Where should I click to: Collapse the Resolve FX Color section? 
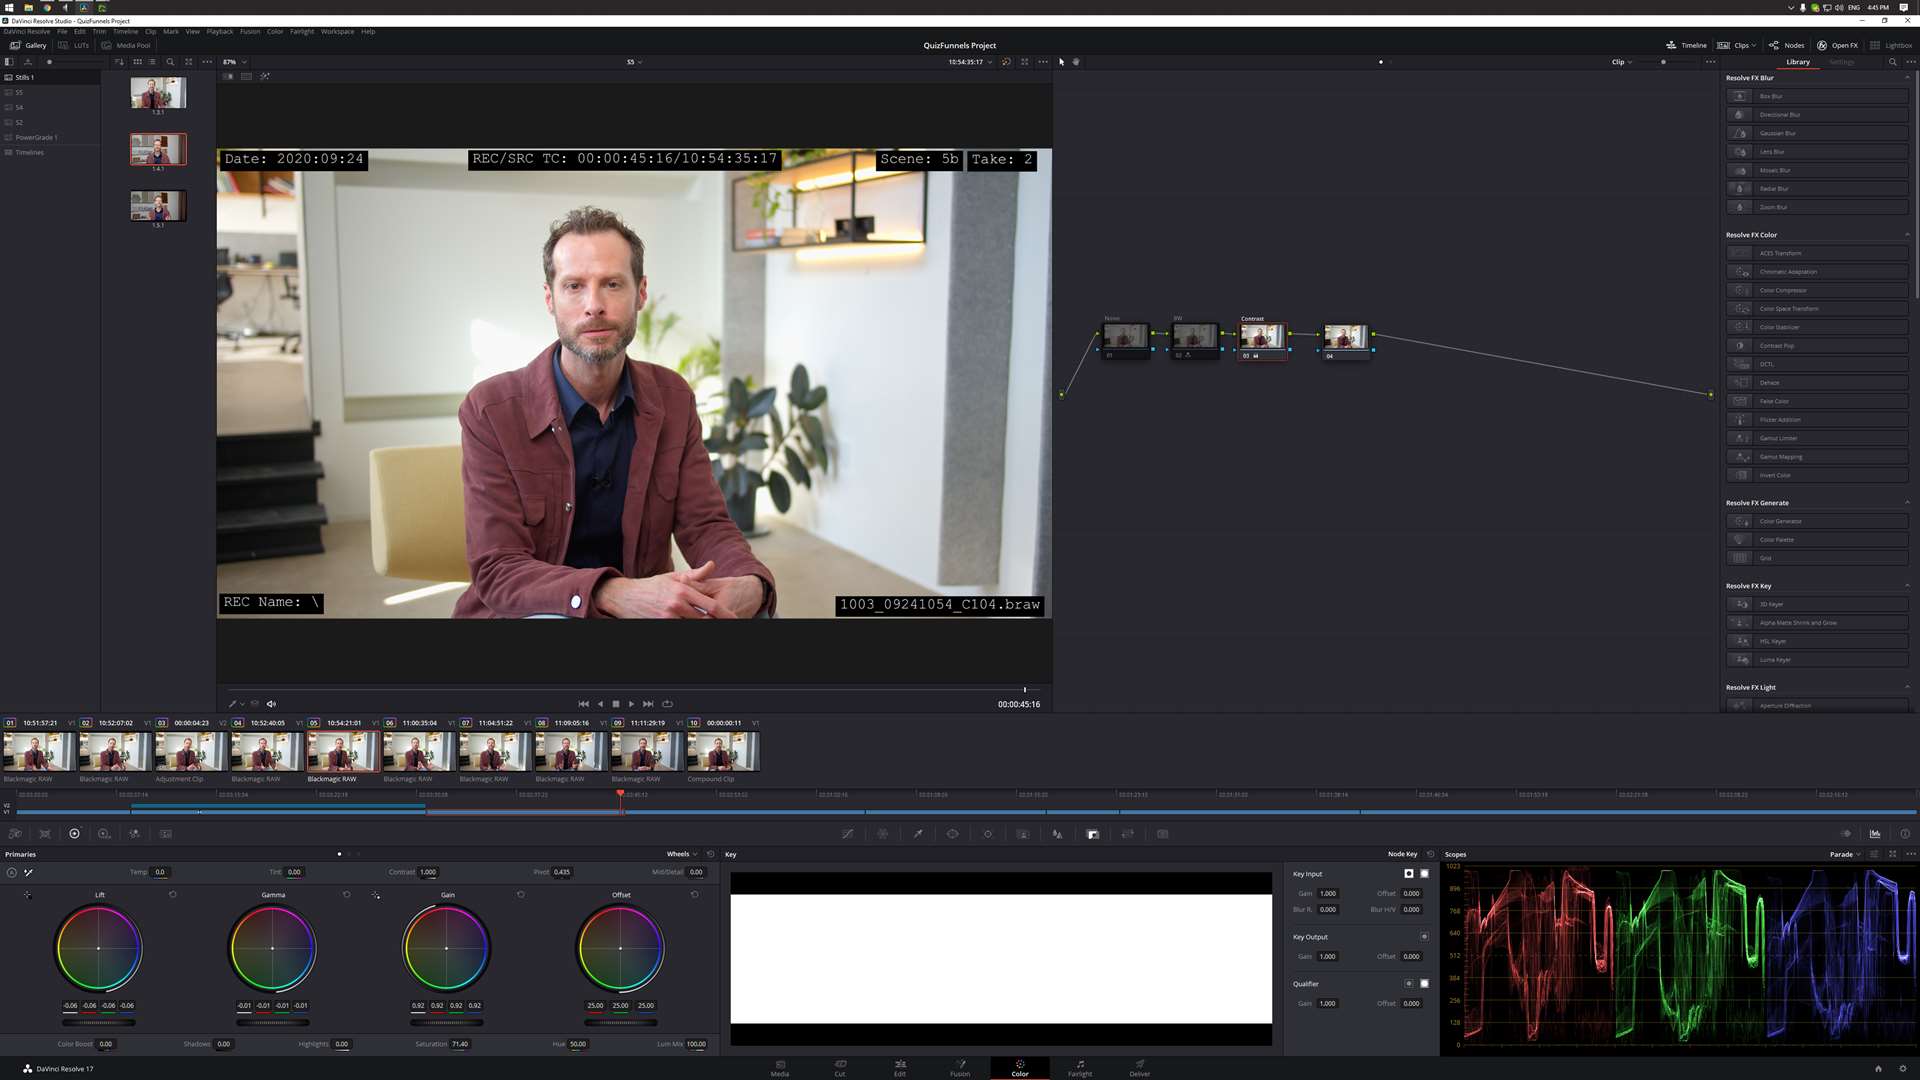point(1907,235)
